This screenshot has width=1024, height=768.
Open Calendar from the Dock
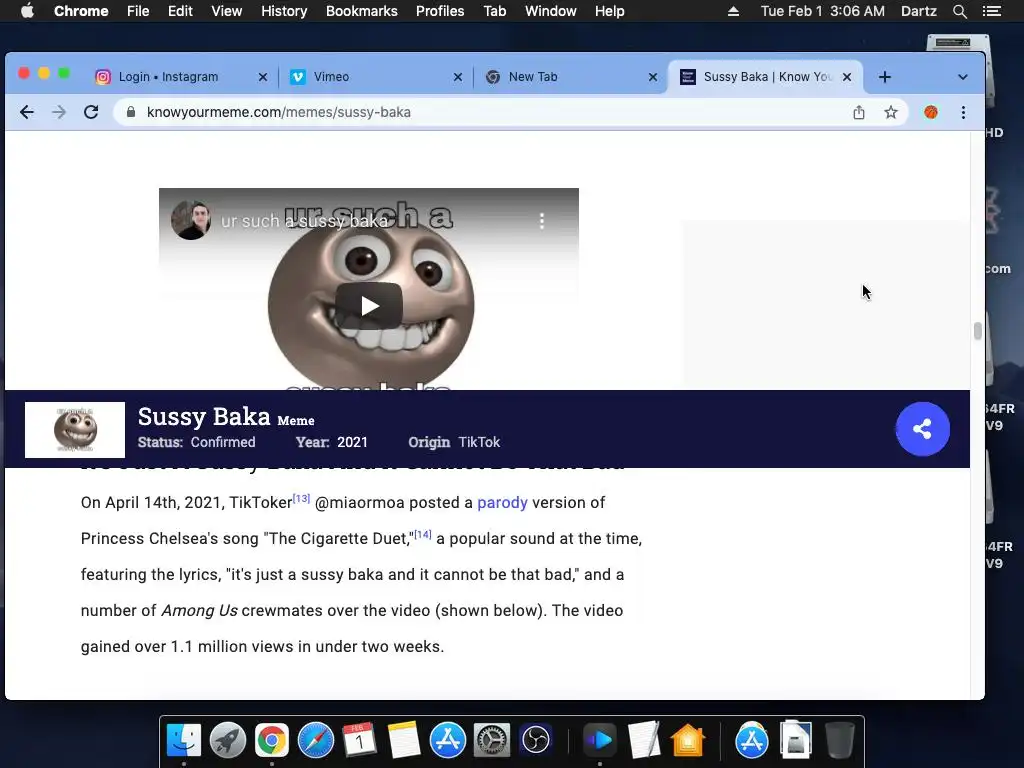[x=359, y=740]
